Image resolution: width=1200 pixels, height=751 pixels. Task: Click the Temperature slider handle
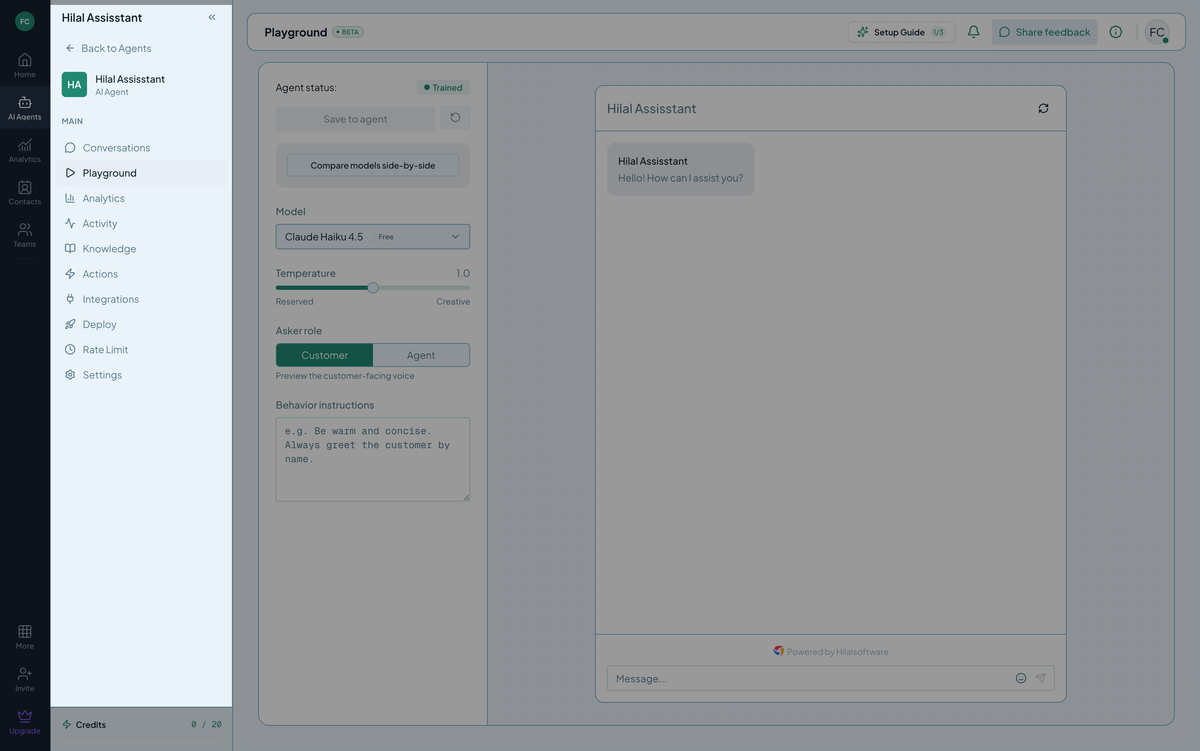373,288
